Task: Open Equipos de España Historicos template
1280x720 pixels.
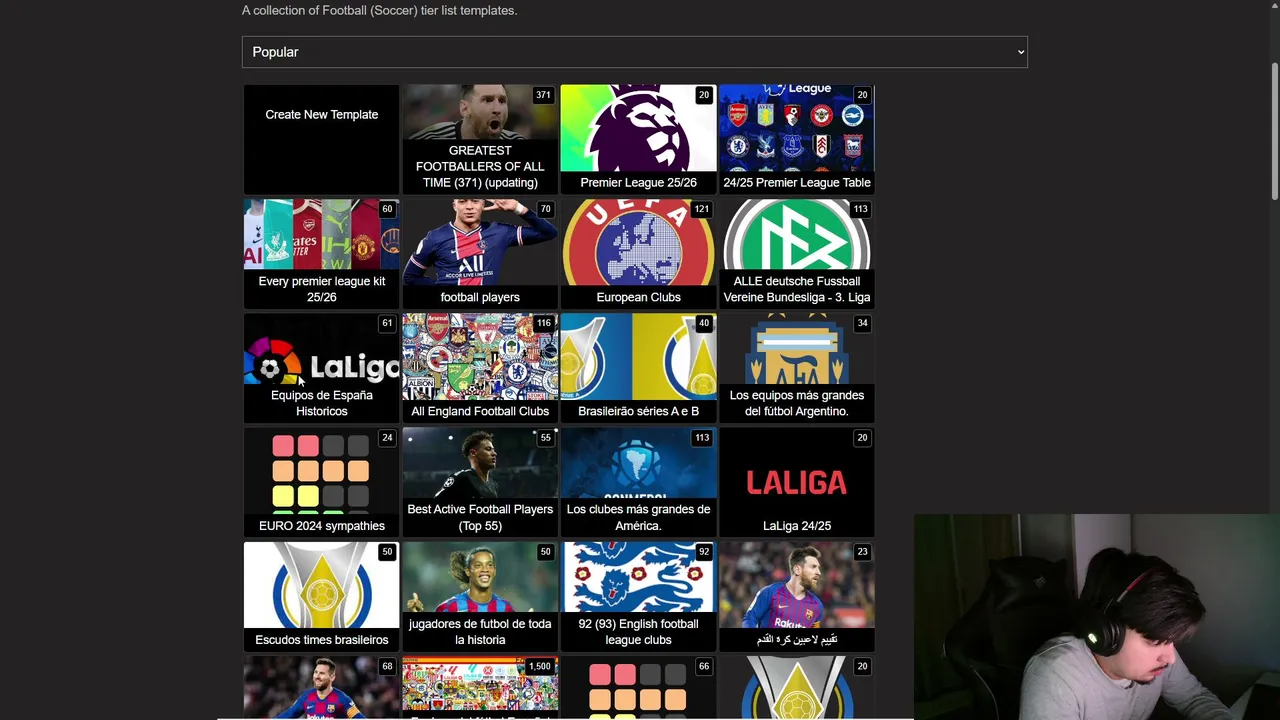Action: (322, 368)
